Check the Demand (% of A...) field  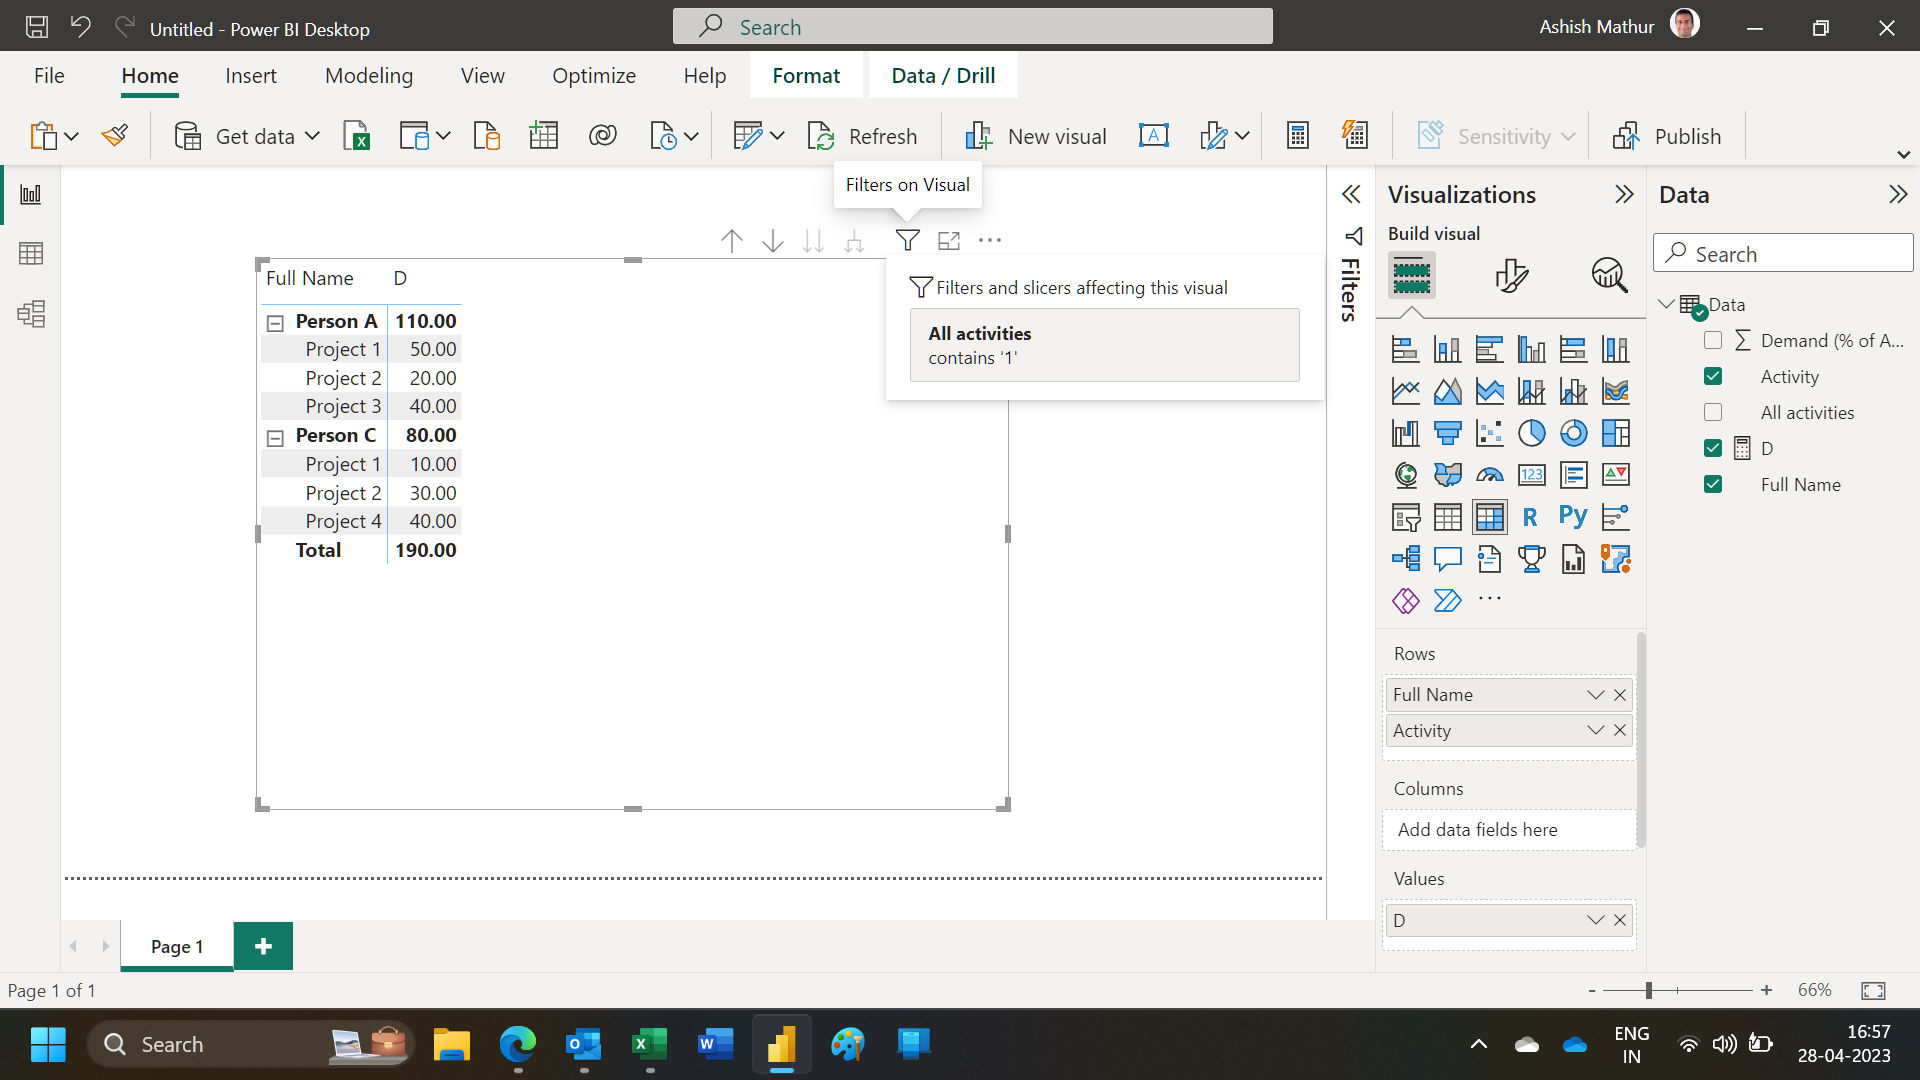tap(1713, 341)
